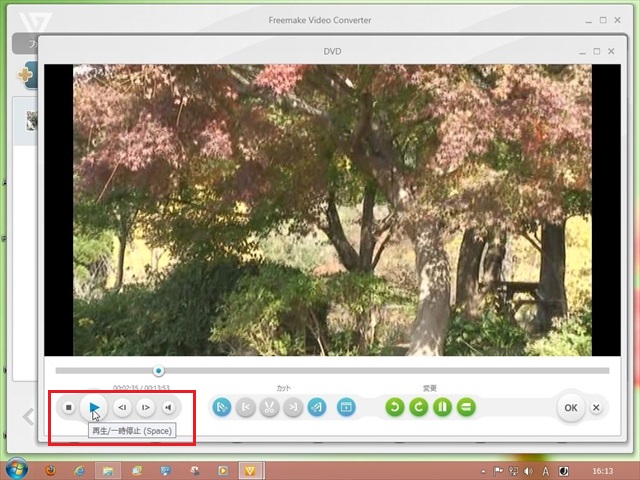Click the Stop playback button

point(68,407)
